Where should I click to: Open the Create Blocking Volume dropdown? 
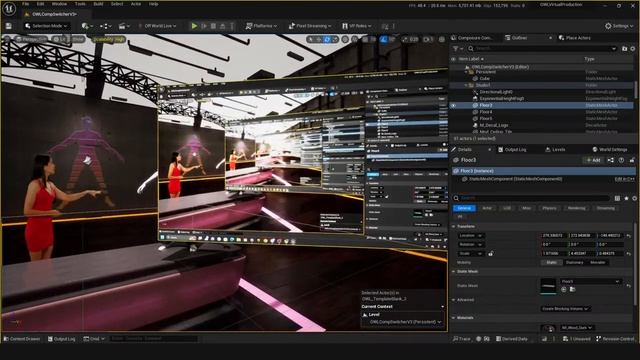(x=565, y=309)
